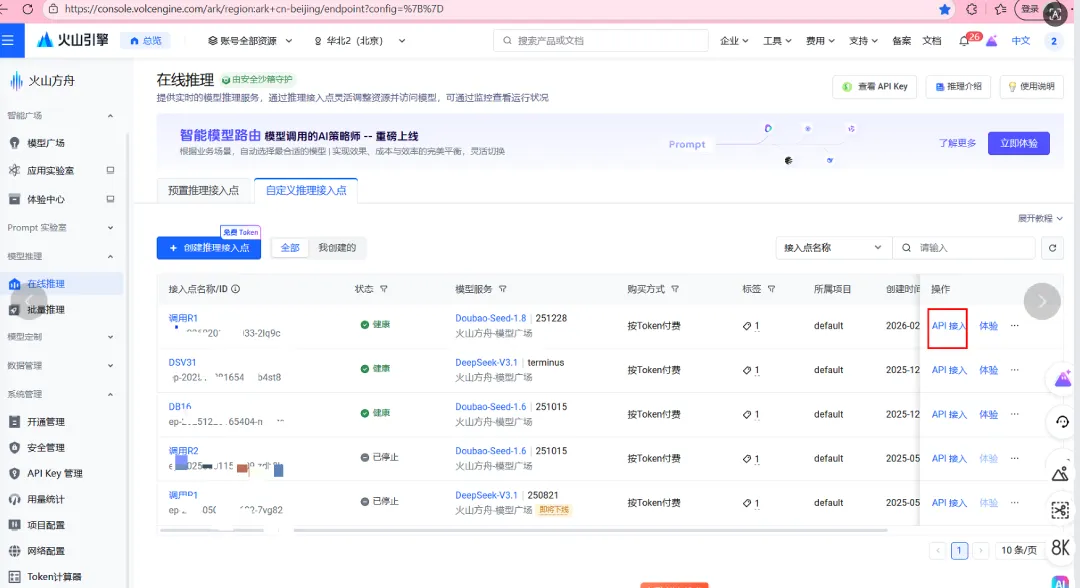The height and width of the screenshot is (588, 1080).
Task: Click 立即体验 in the banner
Action: pos(1019,143)
